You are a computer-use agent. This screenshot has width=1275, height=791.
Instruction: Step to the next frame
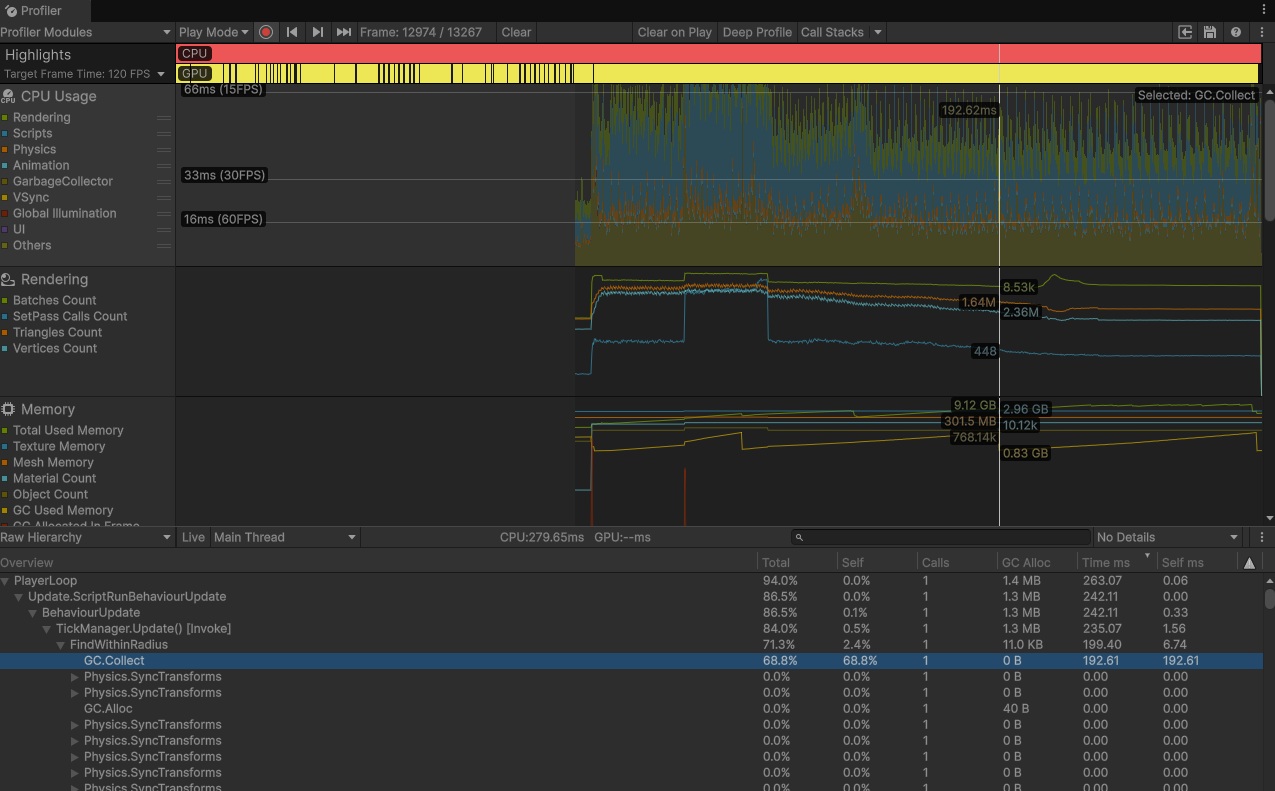click(318, 32)
